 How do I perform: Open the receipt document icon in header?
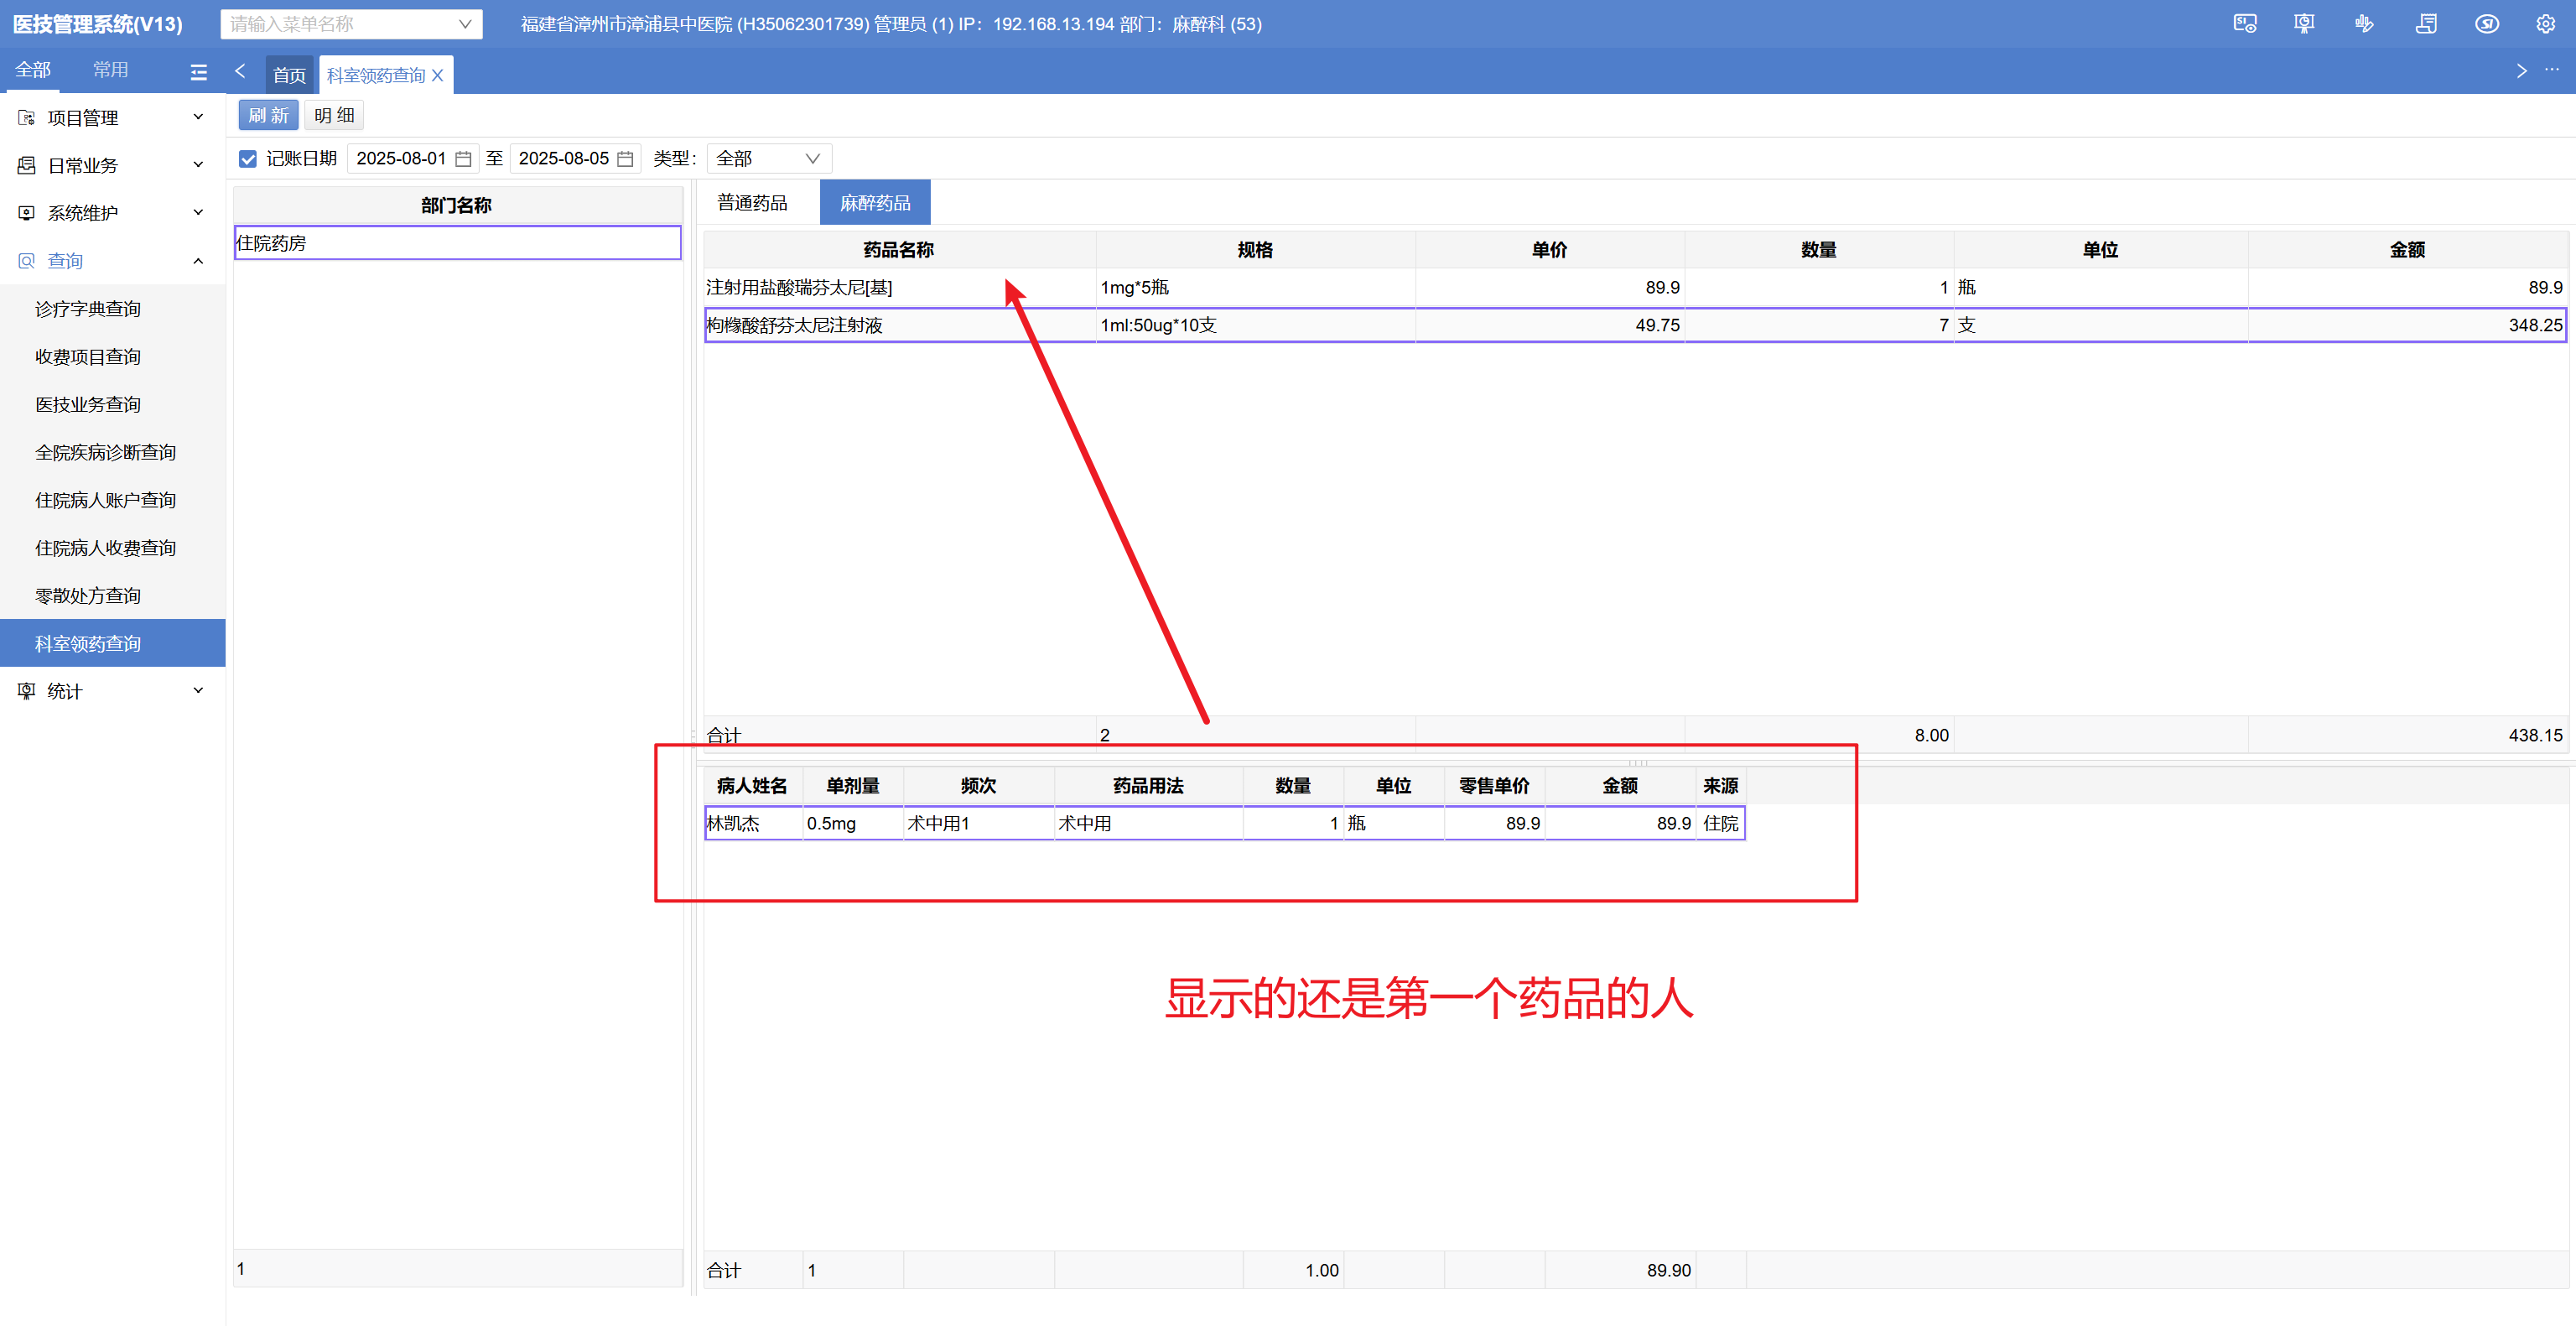click(x=2426, y=24)
